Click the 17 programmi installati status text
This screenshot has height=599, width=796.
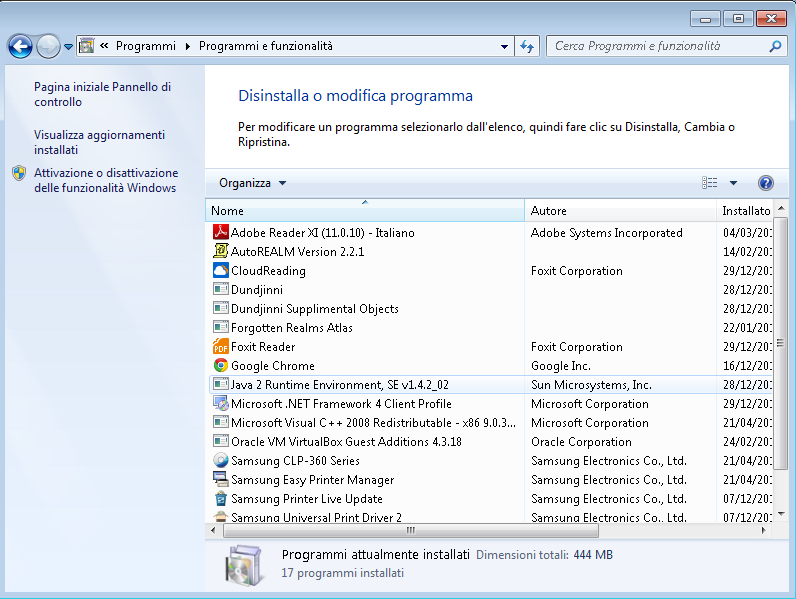click(343, 573)
